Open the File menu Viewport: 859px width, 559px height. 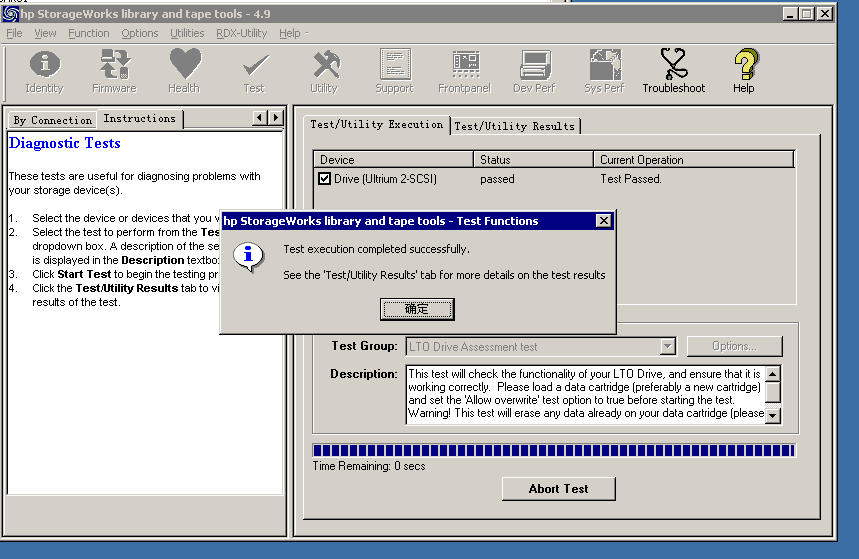tap(14, 33)
